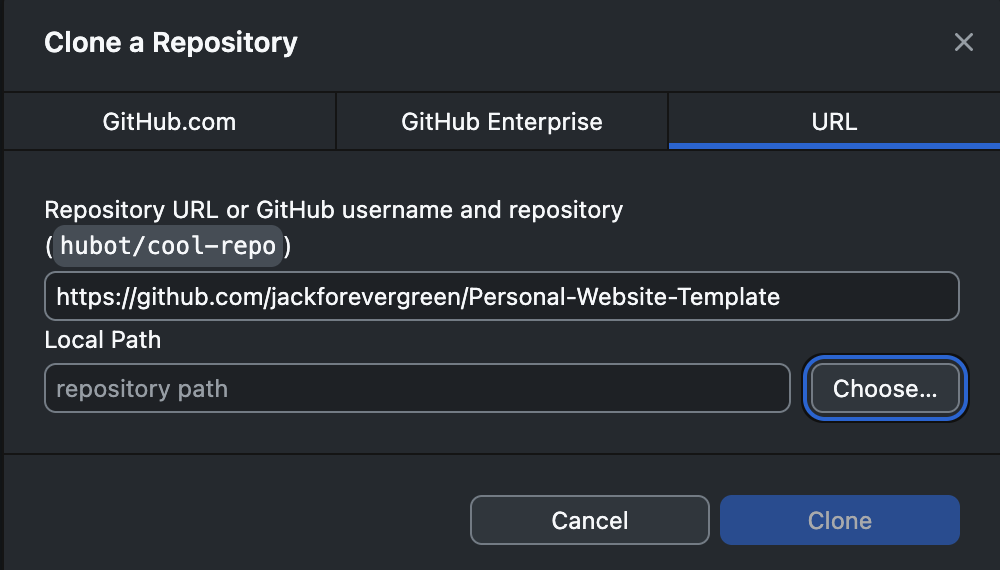Open the GitHub Enterprise tab
The width and height of the screenshot is (1000, 570).
click(501, 122)
